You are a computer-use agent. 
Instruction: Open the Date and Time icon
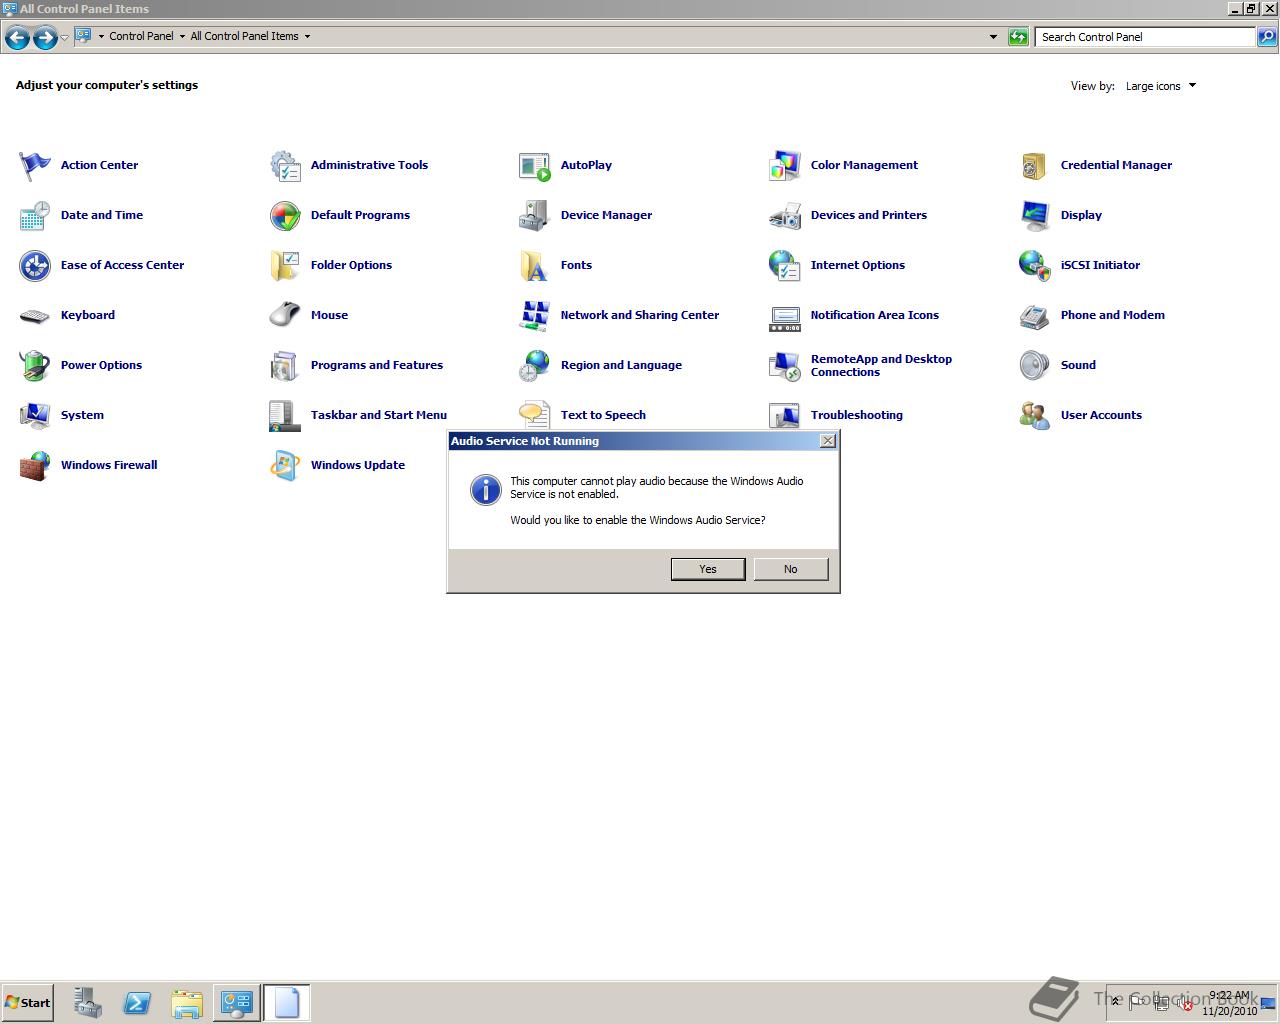tap(35, 215)
